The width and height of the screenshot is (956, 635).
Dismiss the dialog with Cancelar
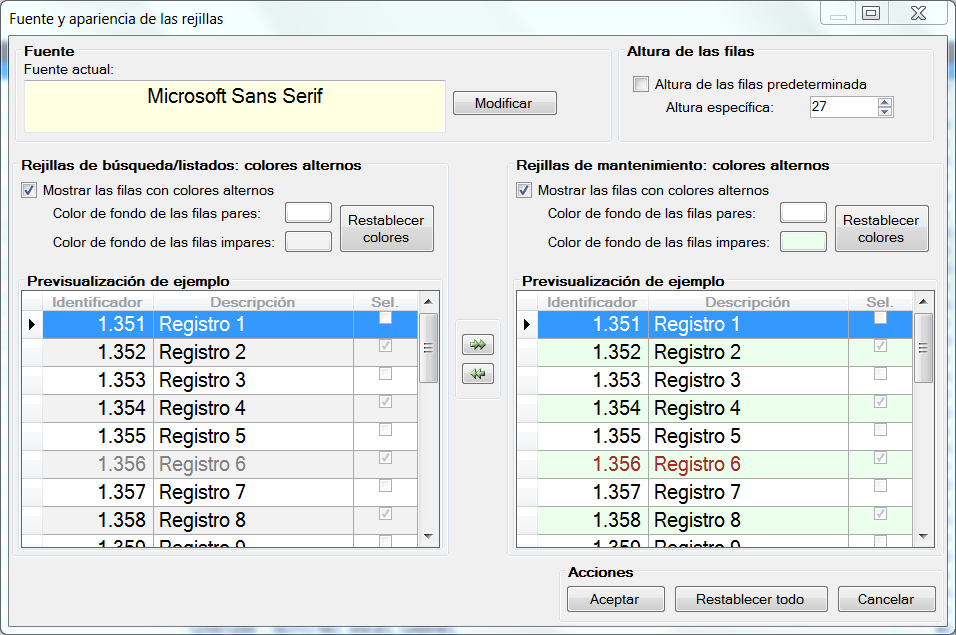click(x=887, y=598)
